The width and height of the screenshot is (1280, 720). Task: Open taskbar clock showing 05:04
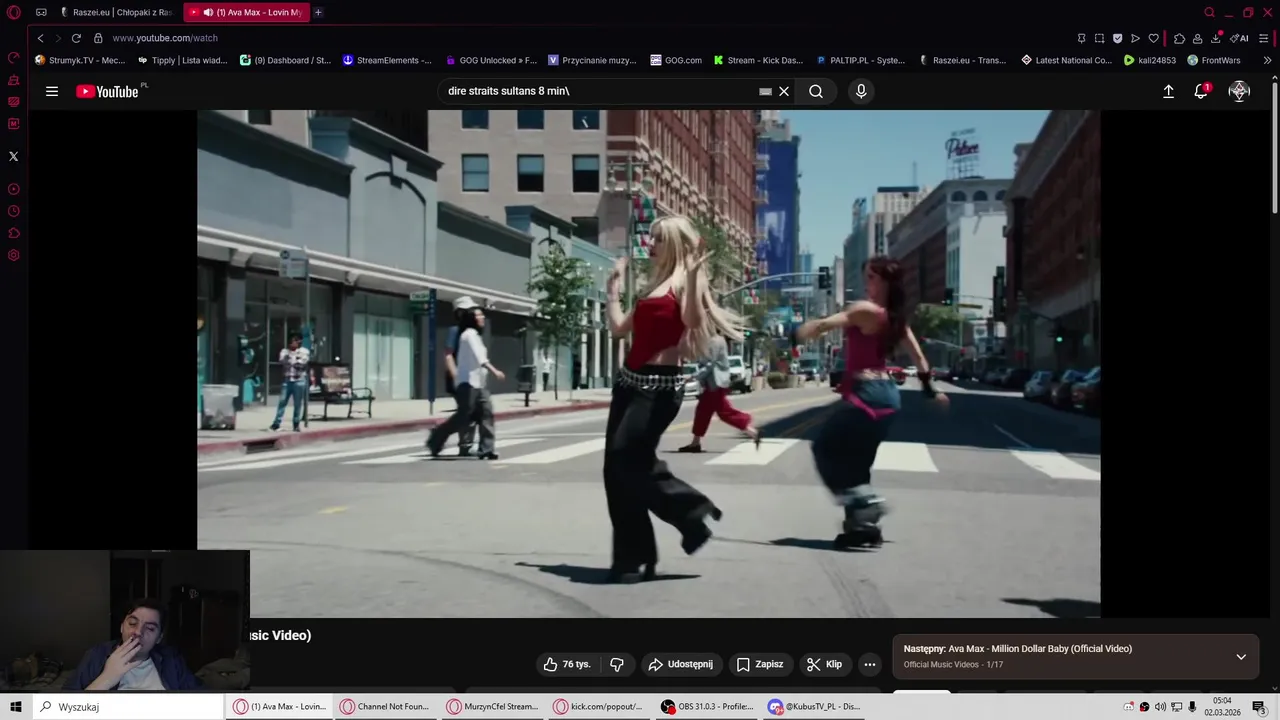pyautogui.click(x=1222, y=707)
